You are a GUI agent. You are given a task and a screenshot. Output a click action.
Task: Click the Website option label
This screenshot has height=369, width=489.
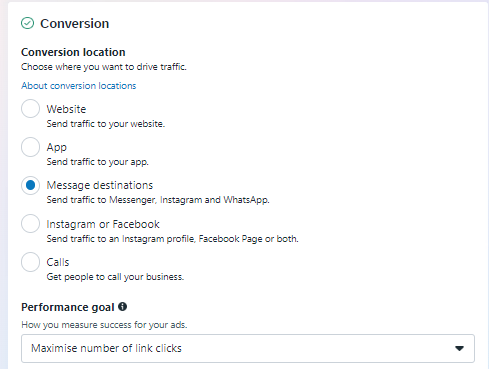pos(66,109)
